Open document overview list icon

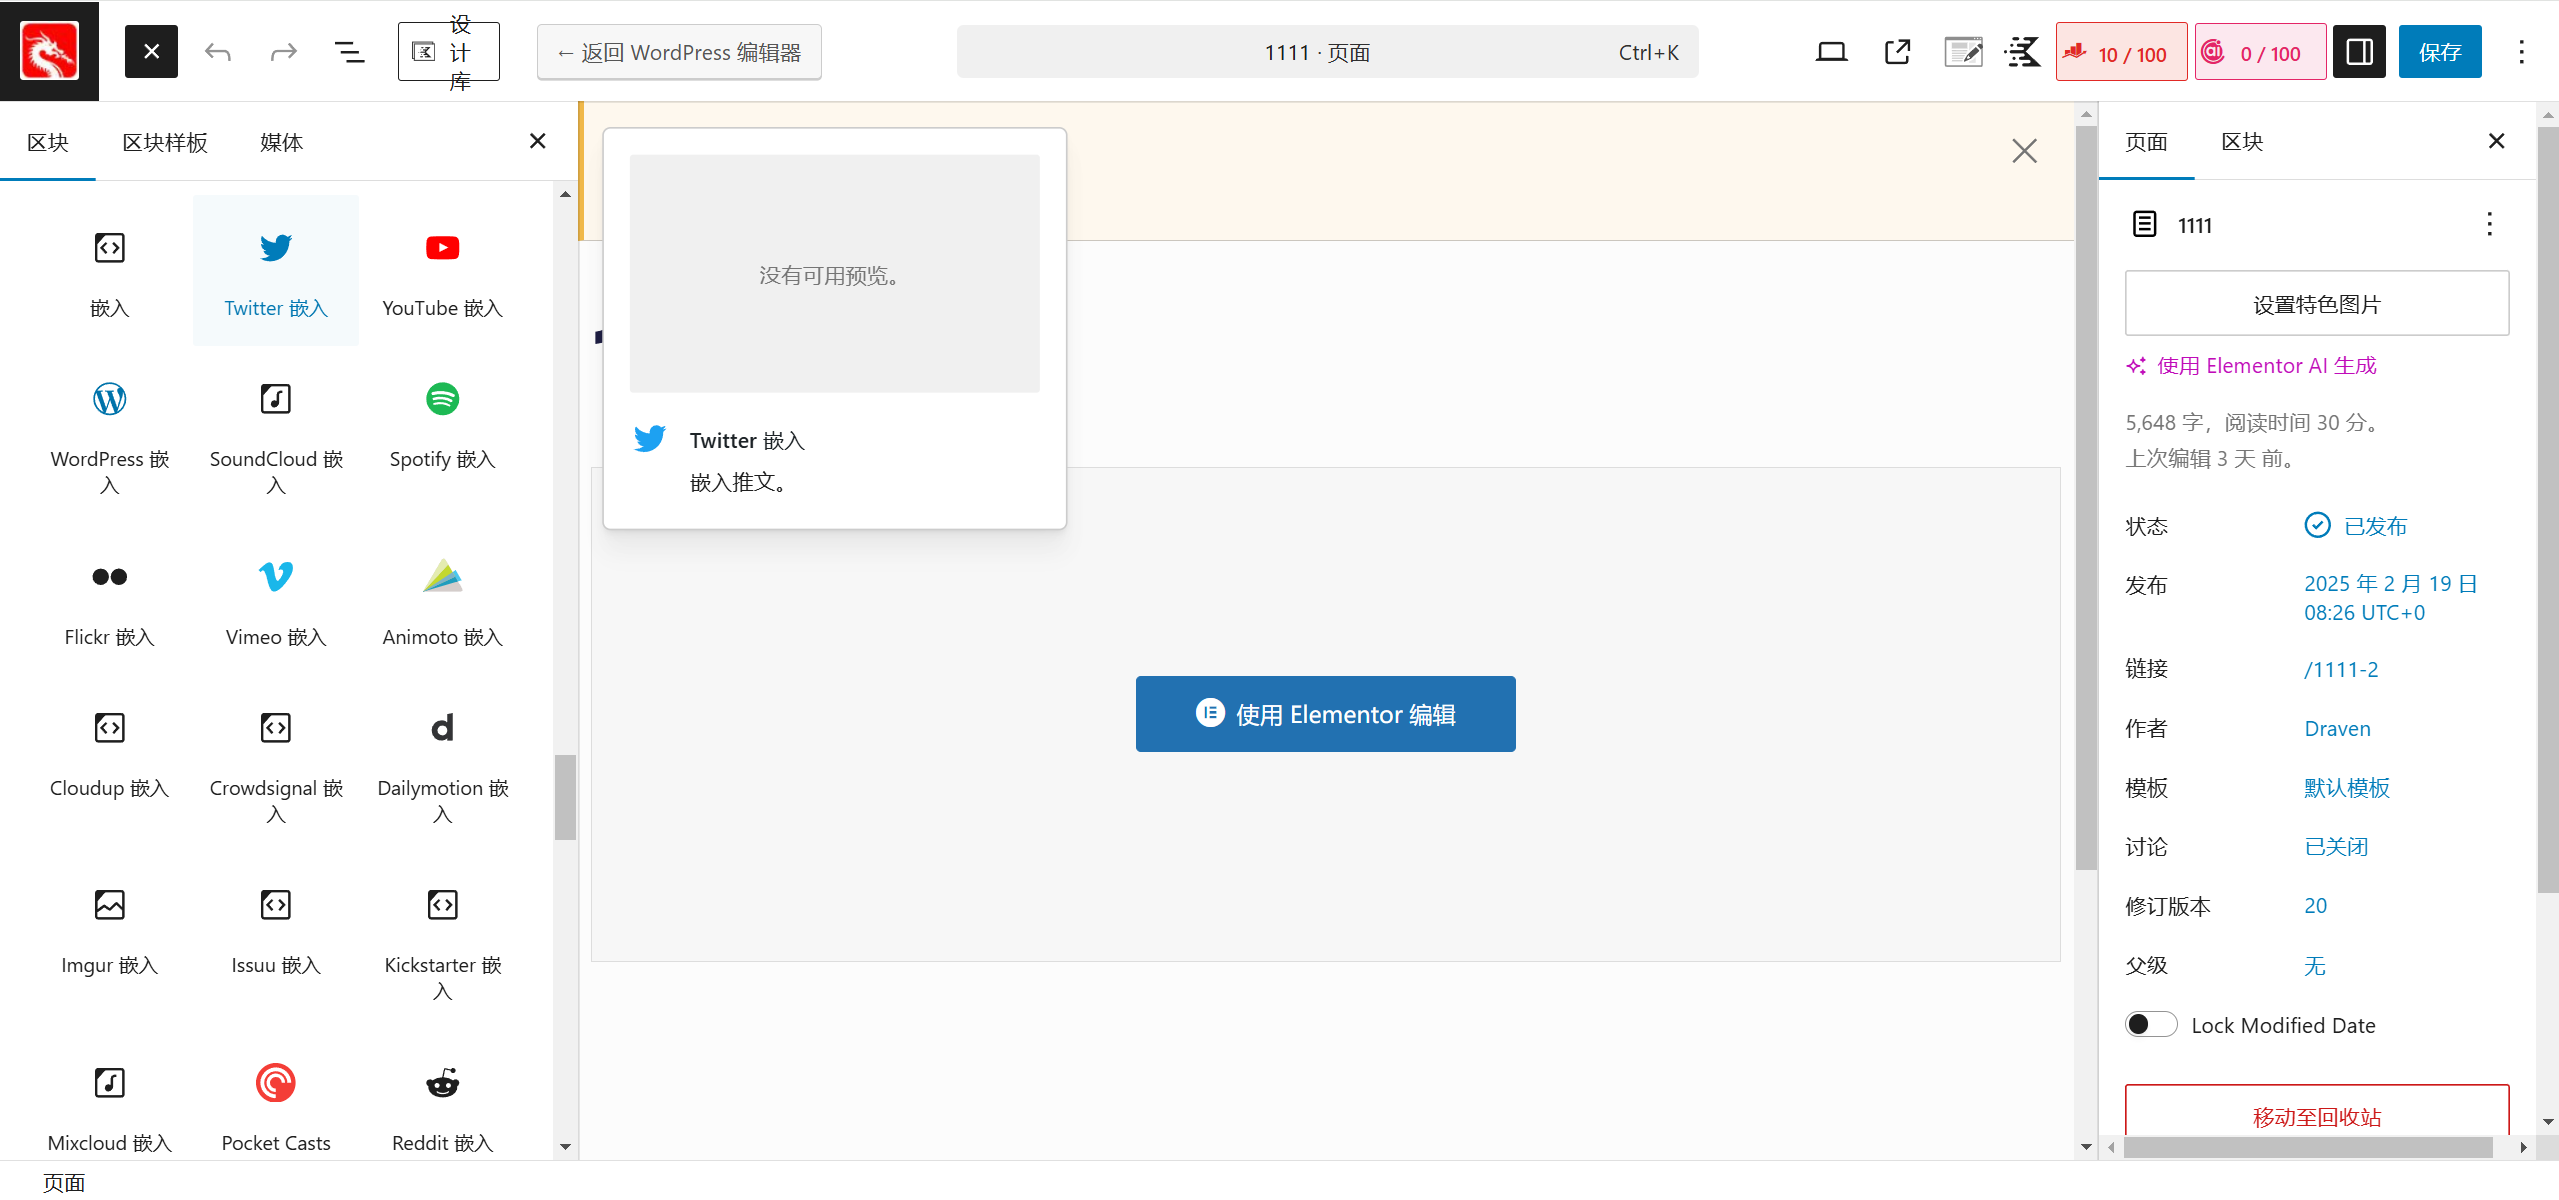coord(349,52)
